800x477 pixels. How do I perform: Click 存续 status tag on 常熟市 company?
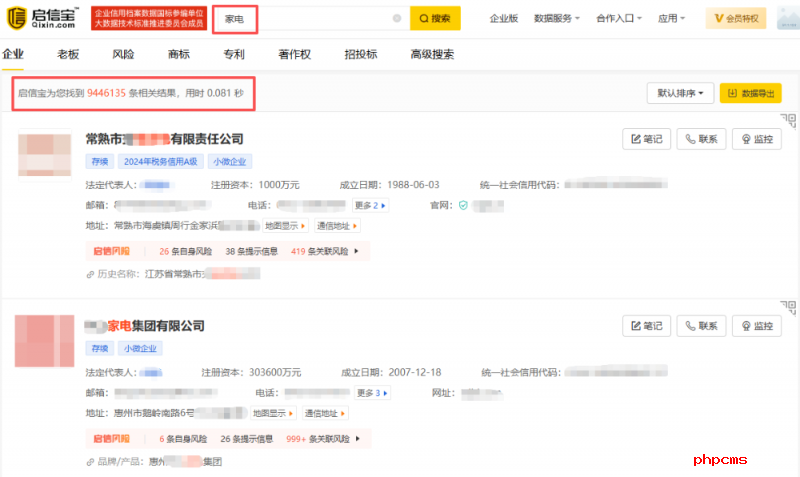click(x=99, y=162)
